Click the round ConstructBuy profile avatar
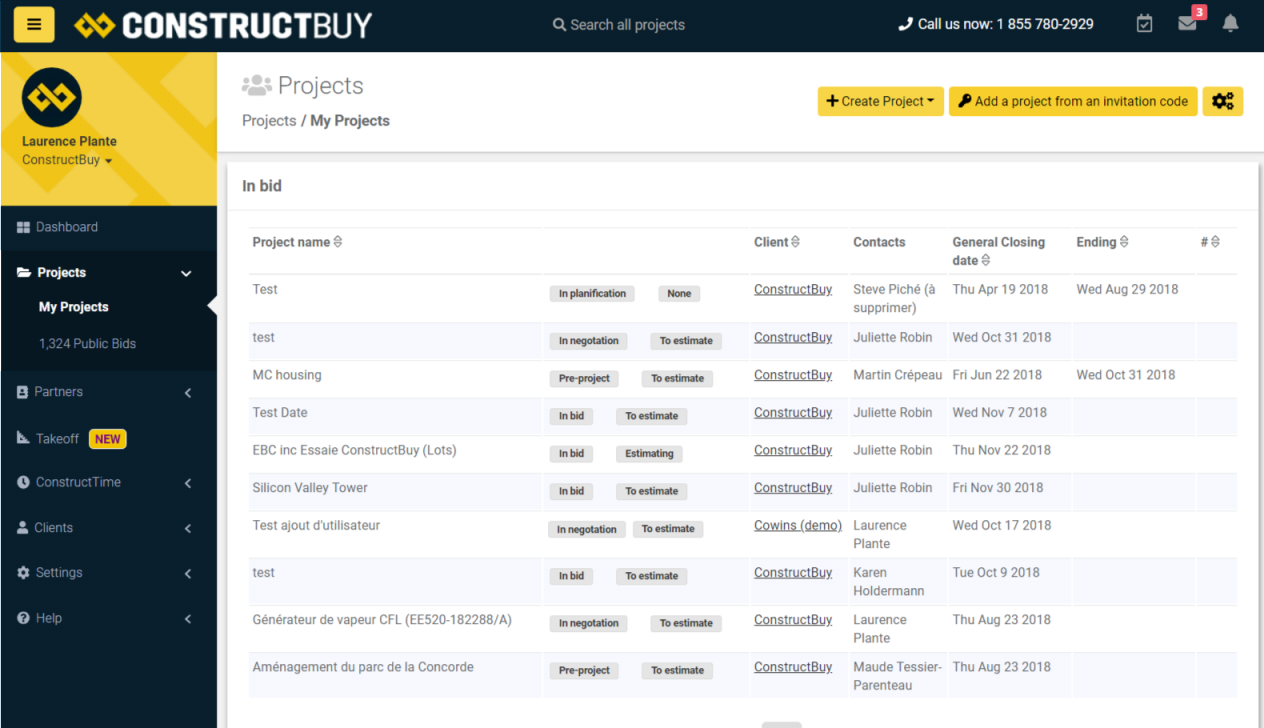This screenshot has height=728, width=1264. (x=51, y=97)
